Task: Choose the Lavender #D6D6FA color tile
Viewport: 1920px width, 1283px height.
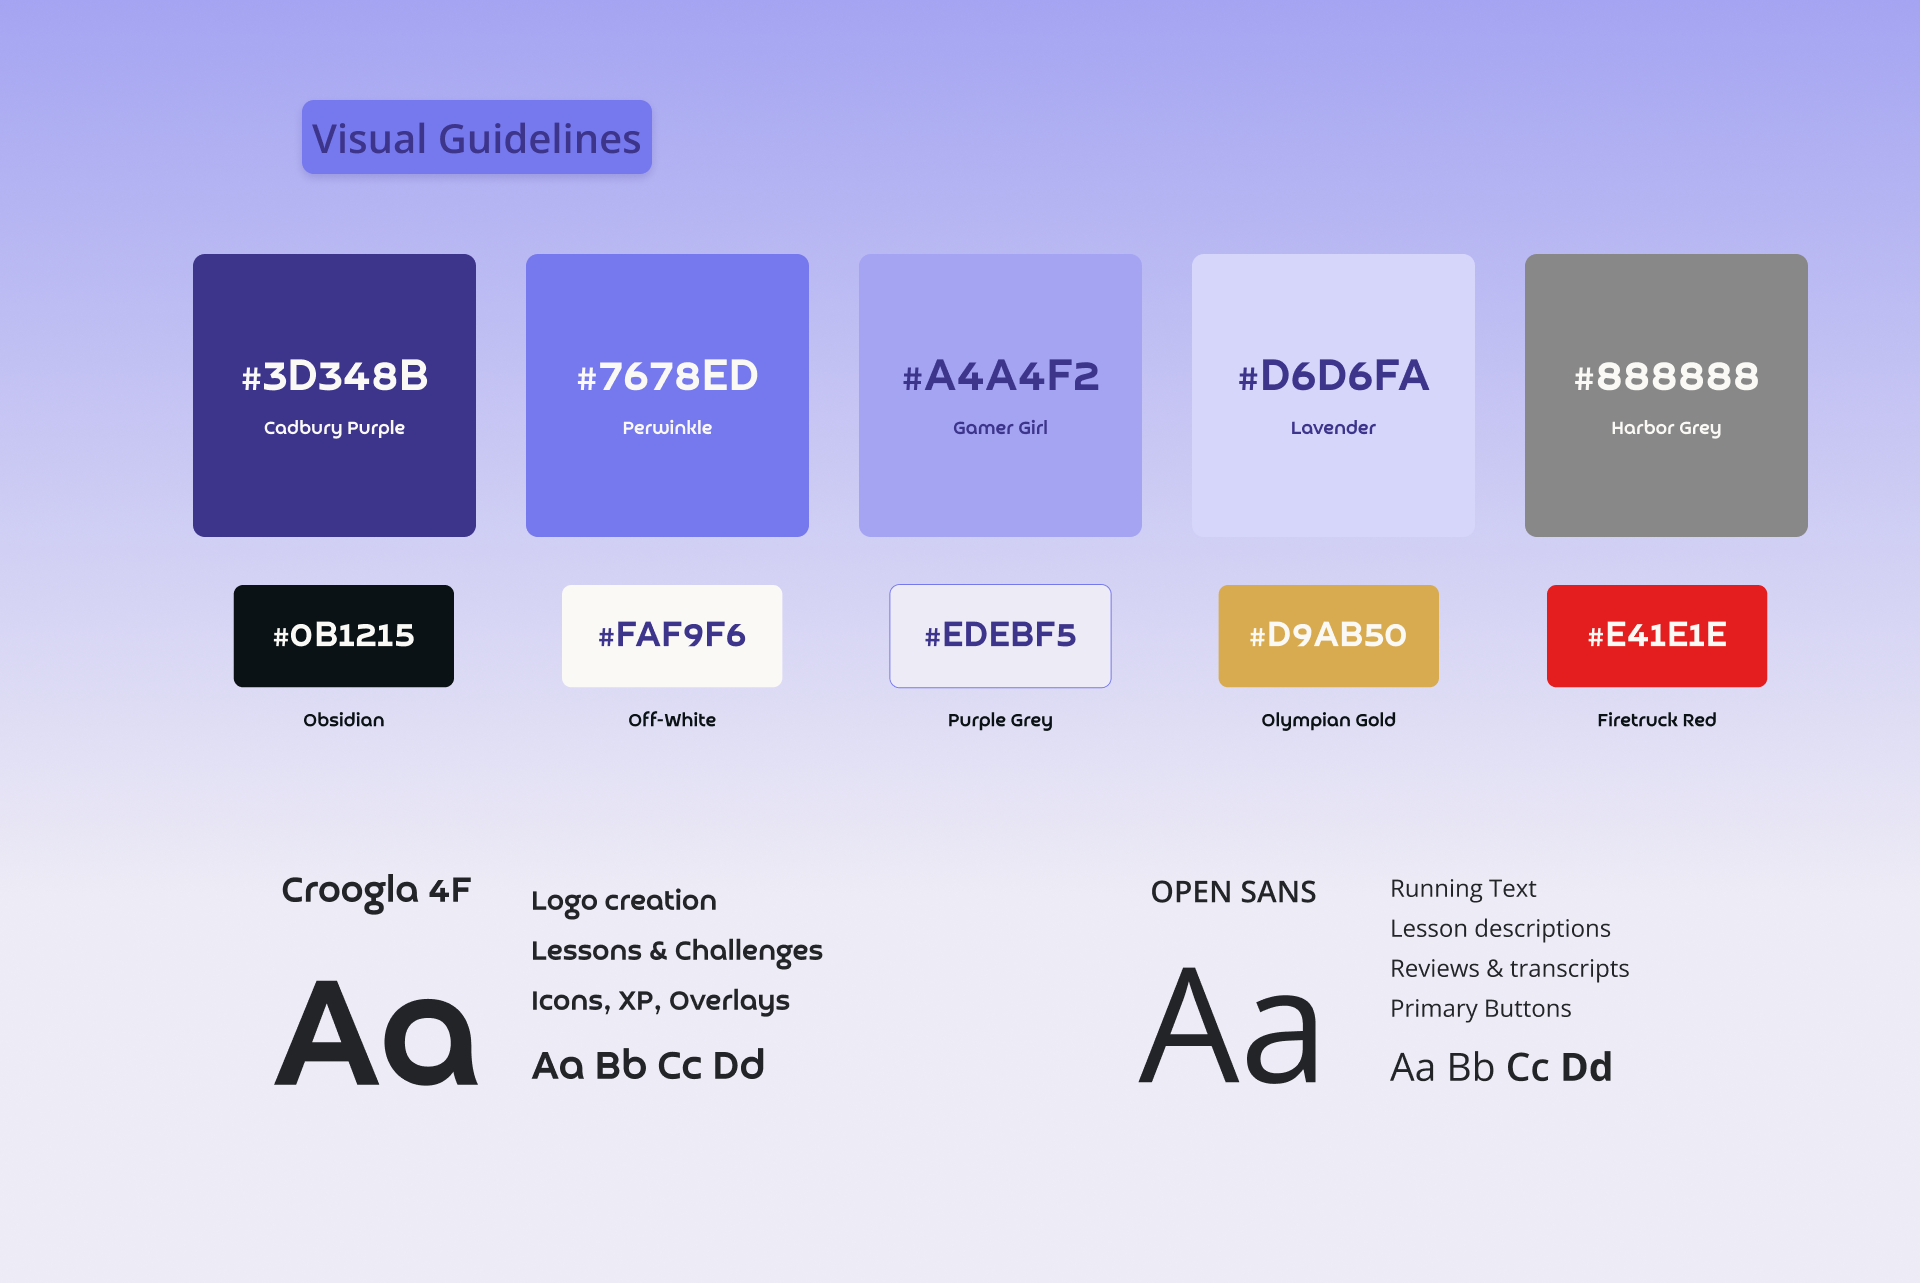Action: click(x=1333, y=395)
